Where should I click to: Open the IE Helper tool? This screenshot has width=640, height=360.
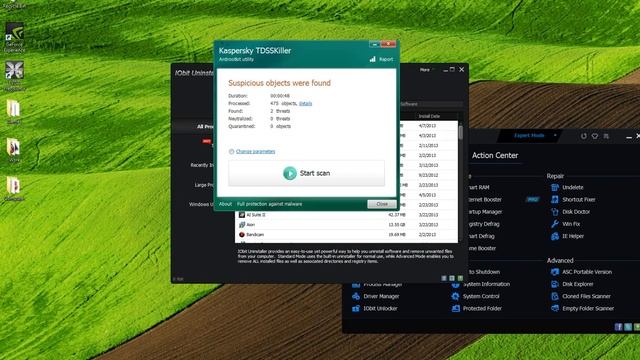point(567,236)
